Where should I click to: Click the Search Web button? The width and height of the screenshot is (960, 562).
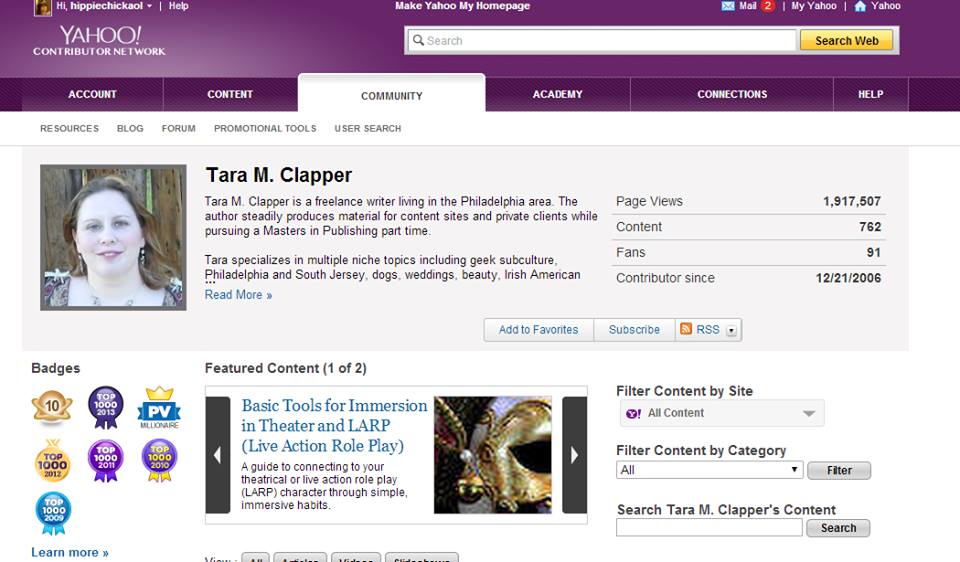click(x=847, y=40)
